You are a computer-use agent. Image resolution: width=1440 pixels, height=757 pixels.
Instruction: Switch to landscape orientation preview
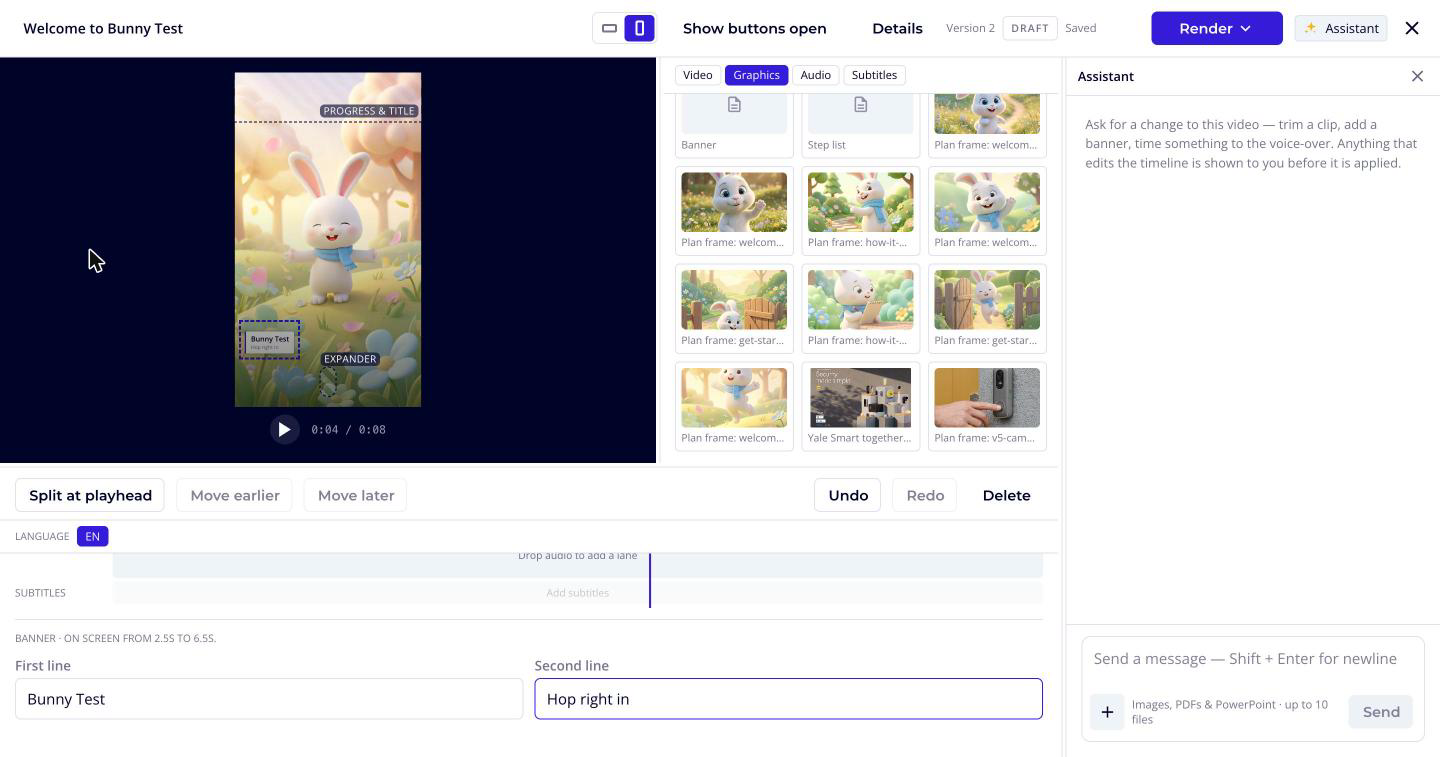[x=609, y=28]
